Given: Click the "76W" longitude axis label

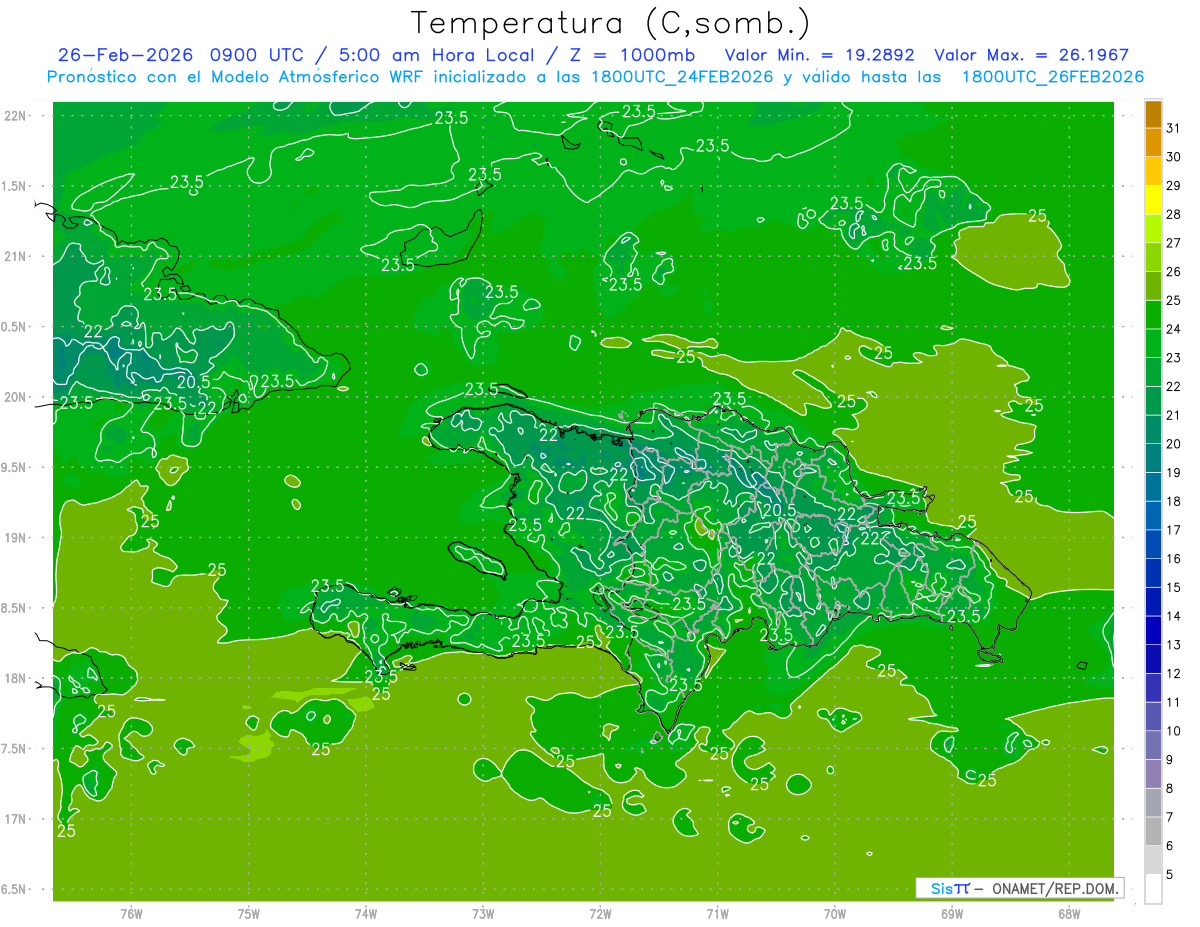Looking at the screenshot, I should coord(131,913).
